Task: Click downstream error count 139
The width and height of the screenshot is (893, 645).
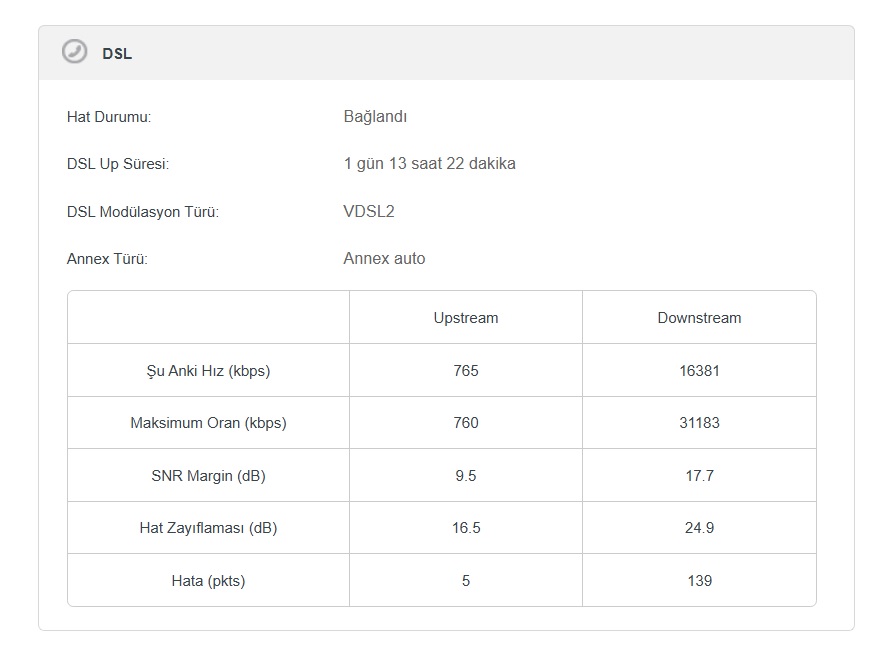Action: [699, 581]
